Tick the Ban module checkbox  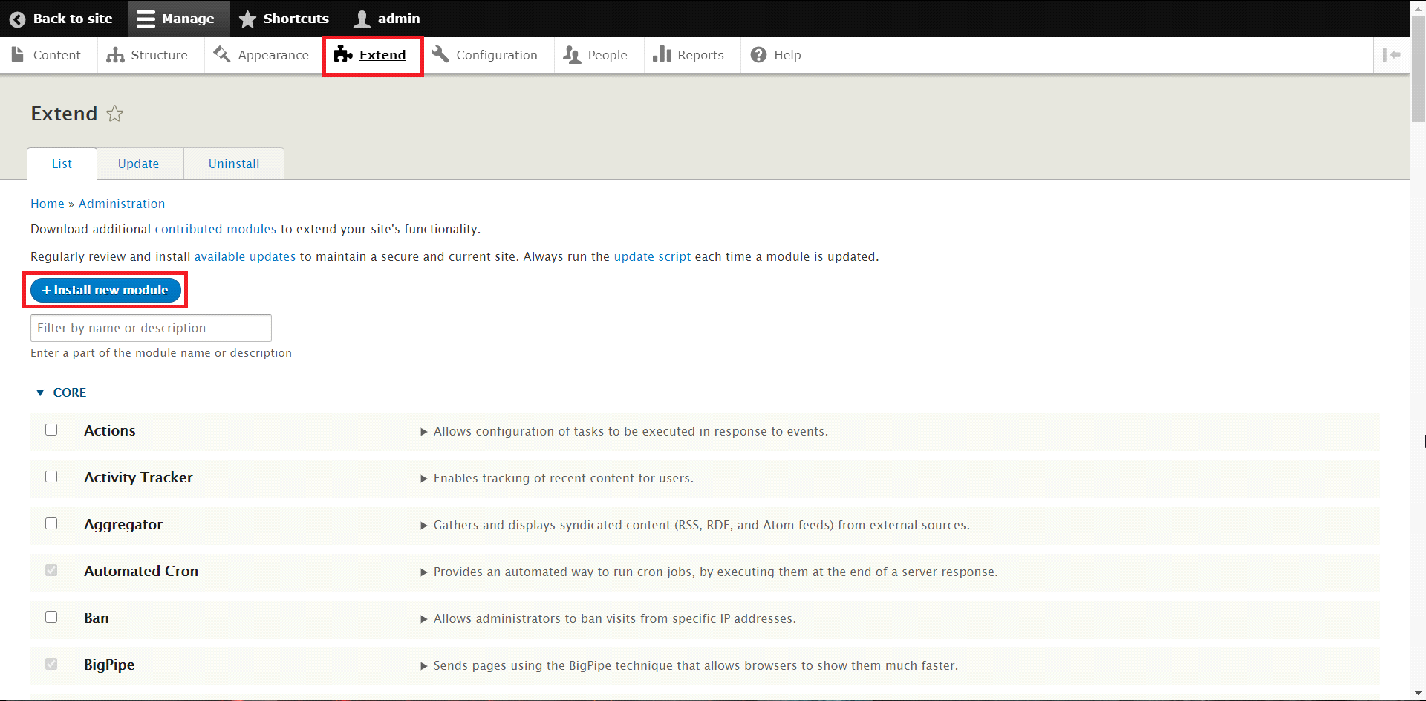pyautogui.click(x=51, y=617)
